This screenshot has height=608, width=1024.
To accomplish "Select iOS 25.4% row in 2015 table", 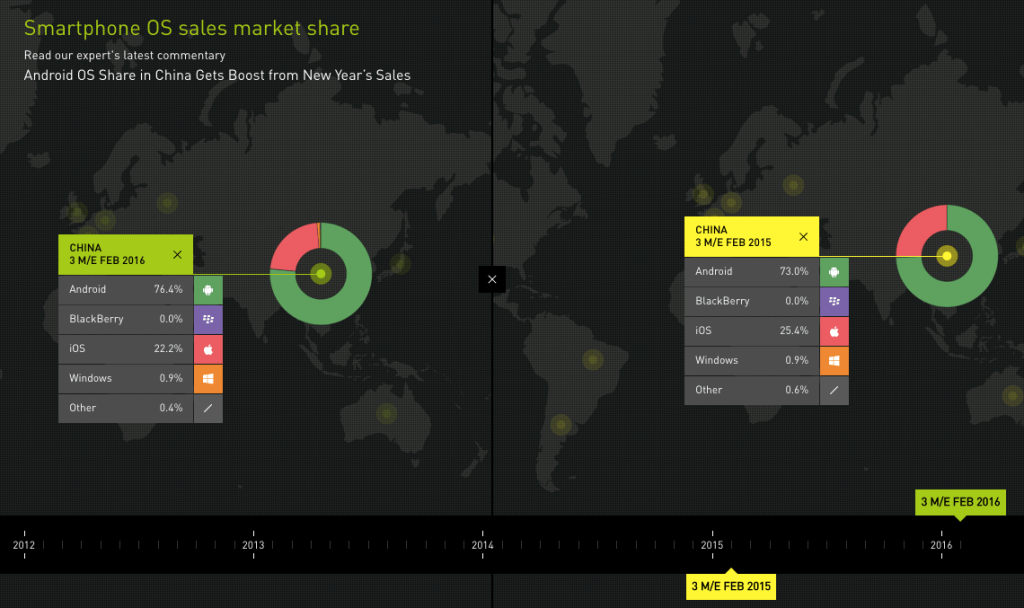I will pos(752,331).
